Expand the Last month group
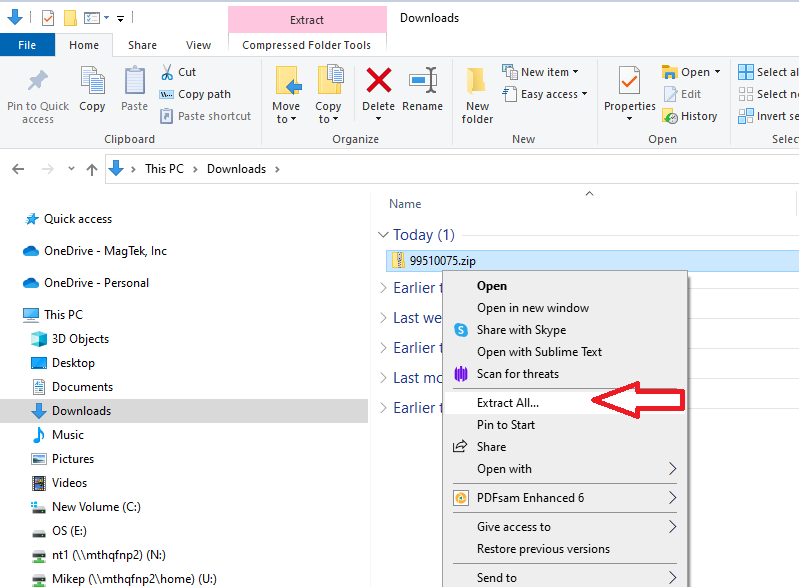Viewport: 799px width, 587px height. (x=383, y=378)
